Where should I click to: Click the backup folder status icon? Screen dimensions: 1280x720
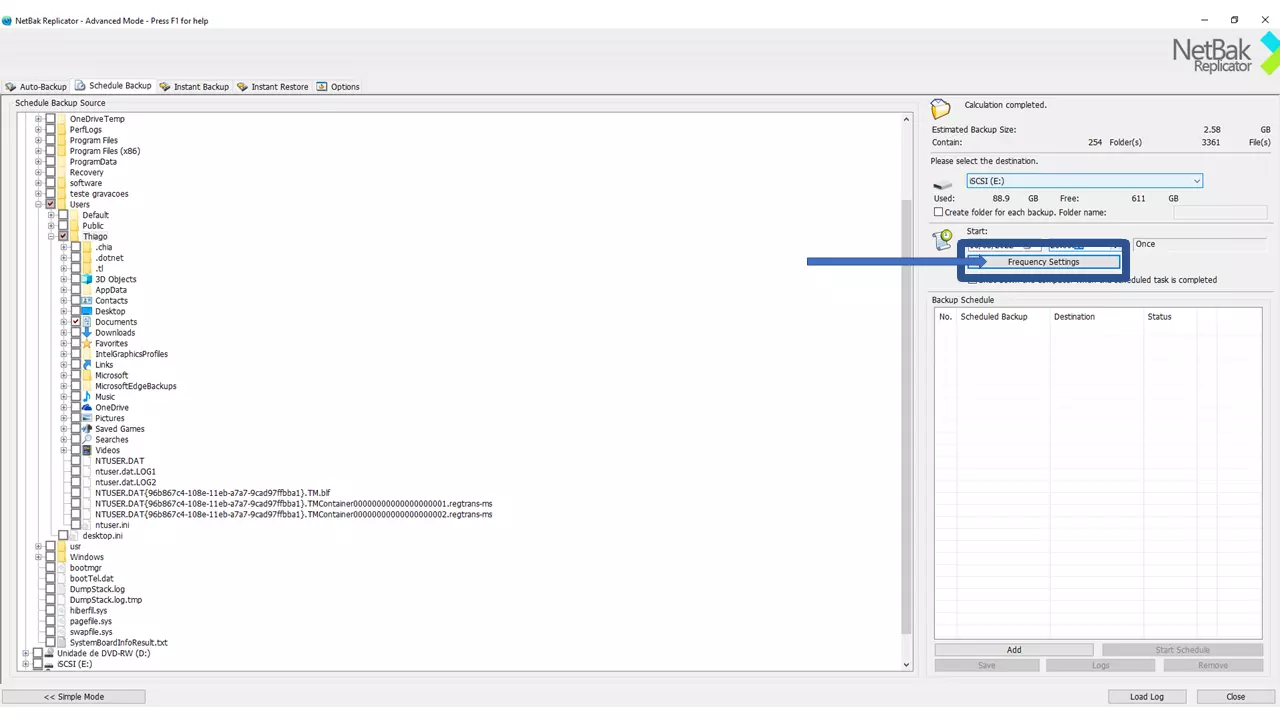(x=940, y=108)
